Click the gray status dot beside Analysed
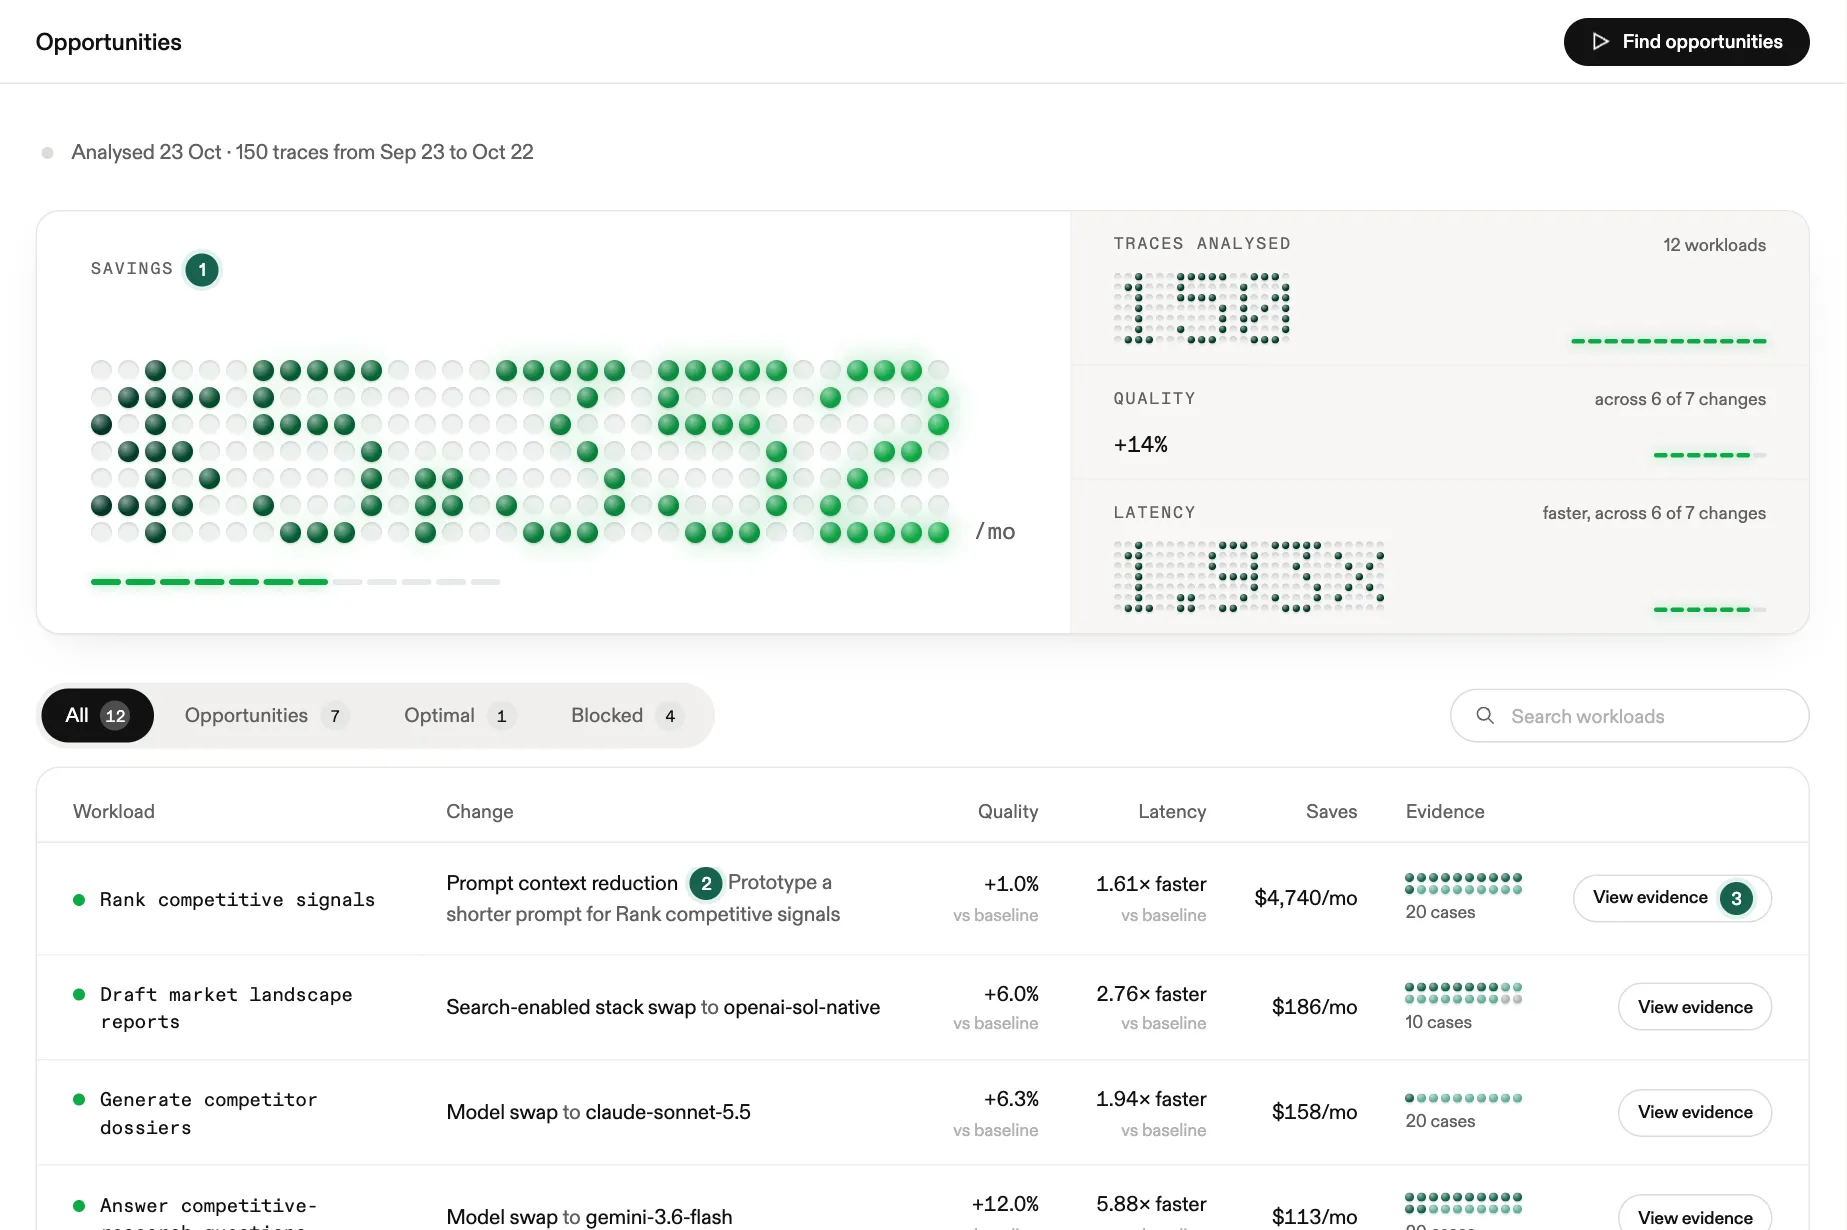Viewport: 1847px width, 1230px height. coord(47,153)
